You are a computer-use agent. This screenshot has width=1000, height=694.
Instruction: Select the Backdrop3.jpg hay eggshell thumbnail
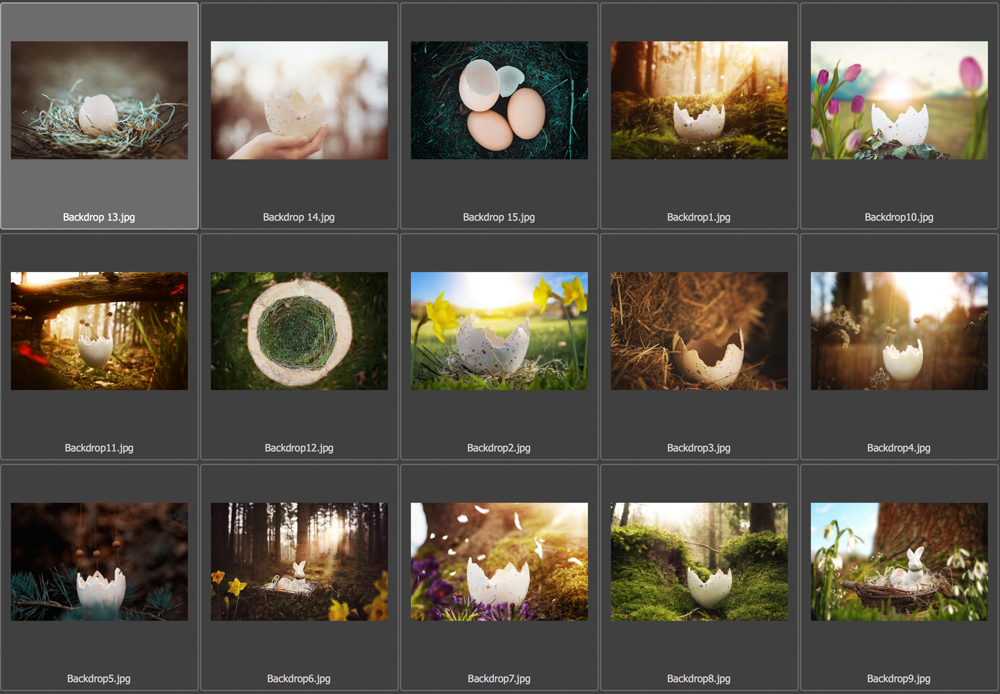coord(699,331)
